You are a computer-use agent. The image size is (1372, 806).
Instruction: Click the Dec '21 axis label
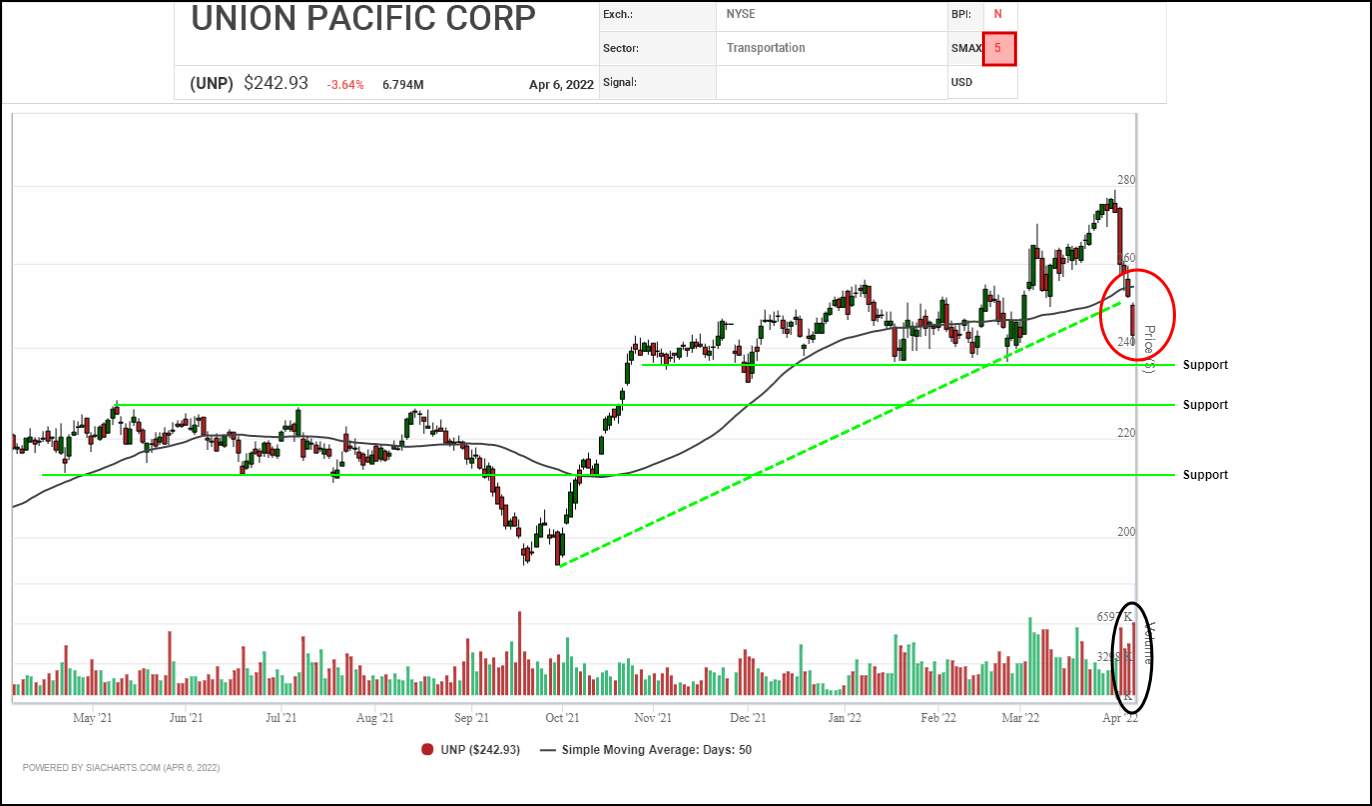747,718
